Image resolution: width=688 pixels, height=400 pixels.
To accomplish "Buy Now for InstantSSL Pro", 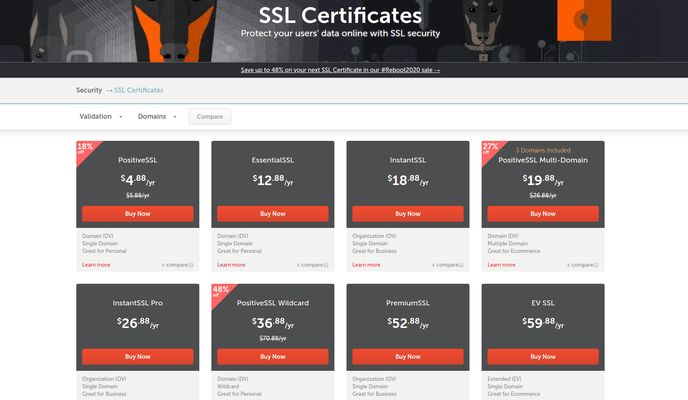I will coord(138,357).
